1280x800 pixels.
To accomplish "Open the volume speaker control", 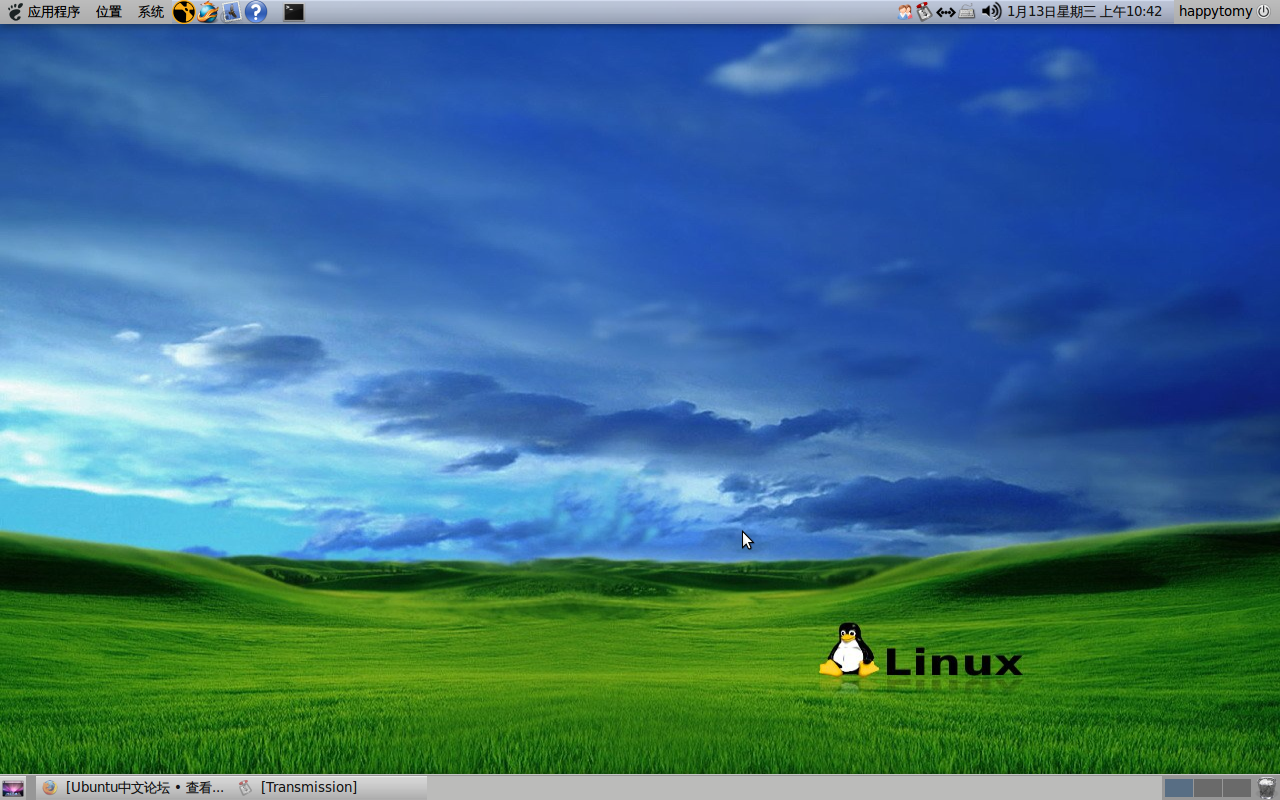I will coord(991,12).
